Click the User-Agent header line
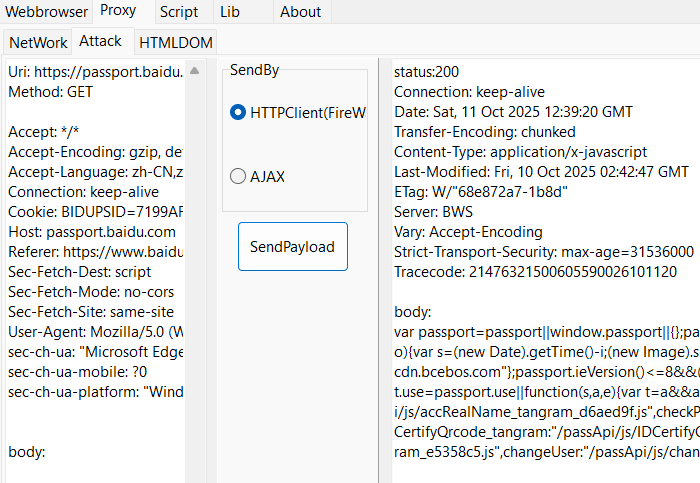The image size is (700, 483). (x=95, y=332)
